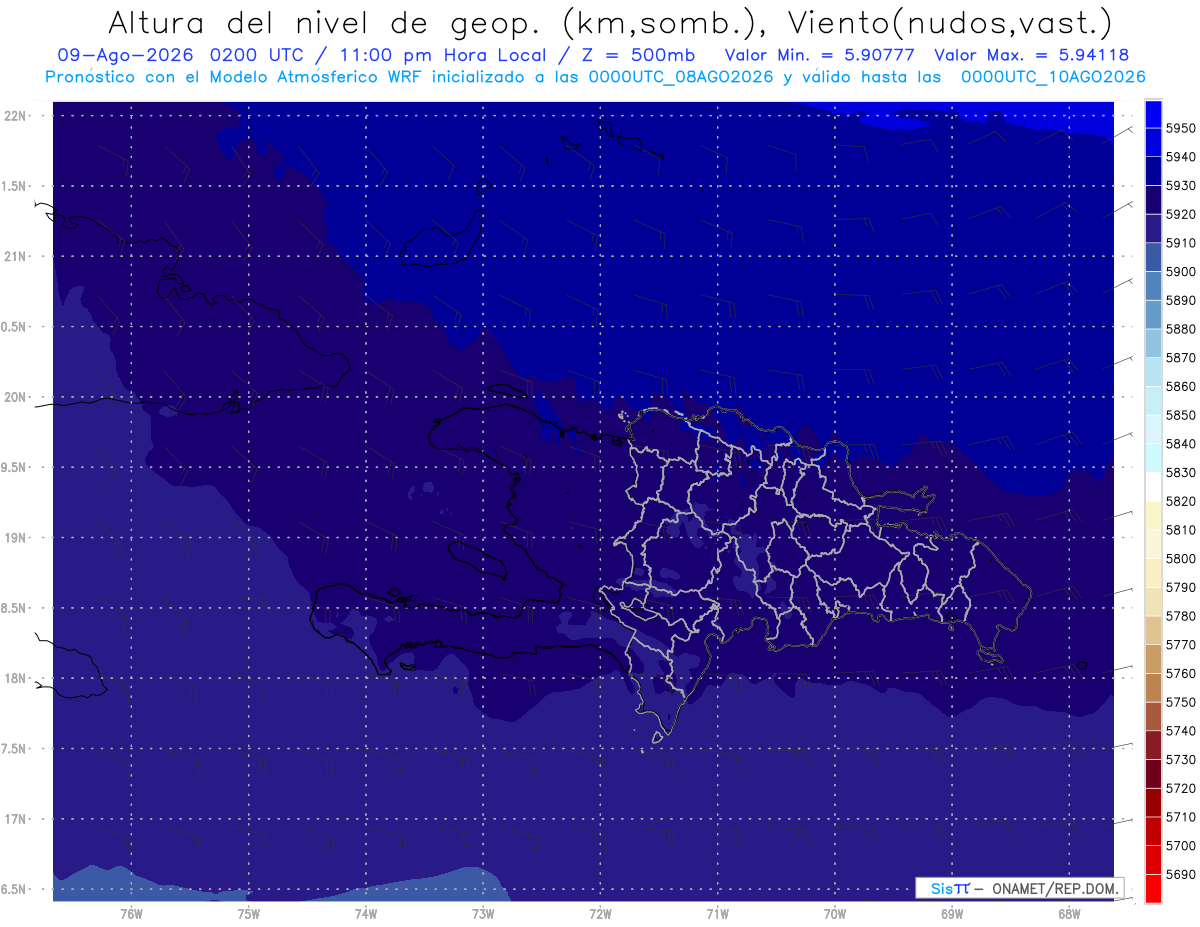
Task: Click the 68W longitude label
Action: tap(1069, 913)
